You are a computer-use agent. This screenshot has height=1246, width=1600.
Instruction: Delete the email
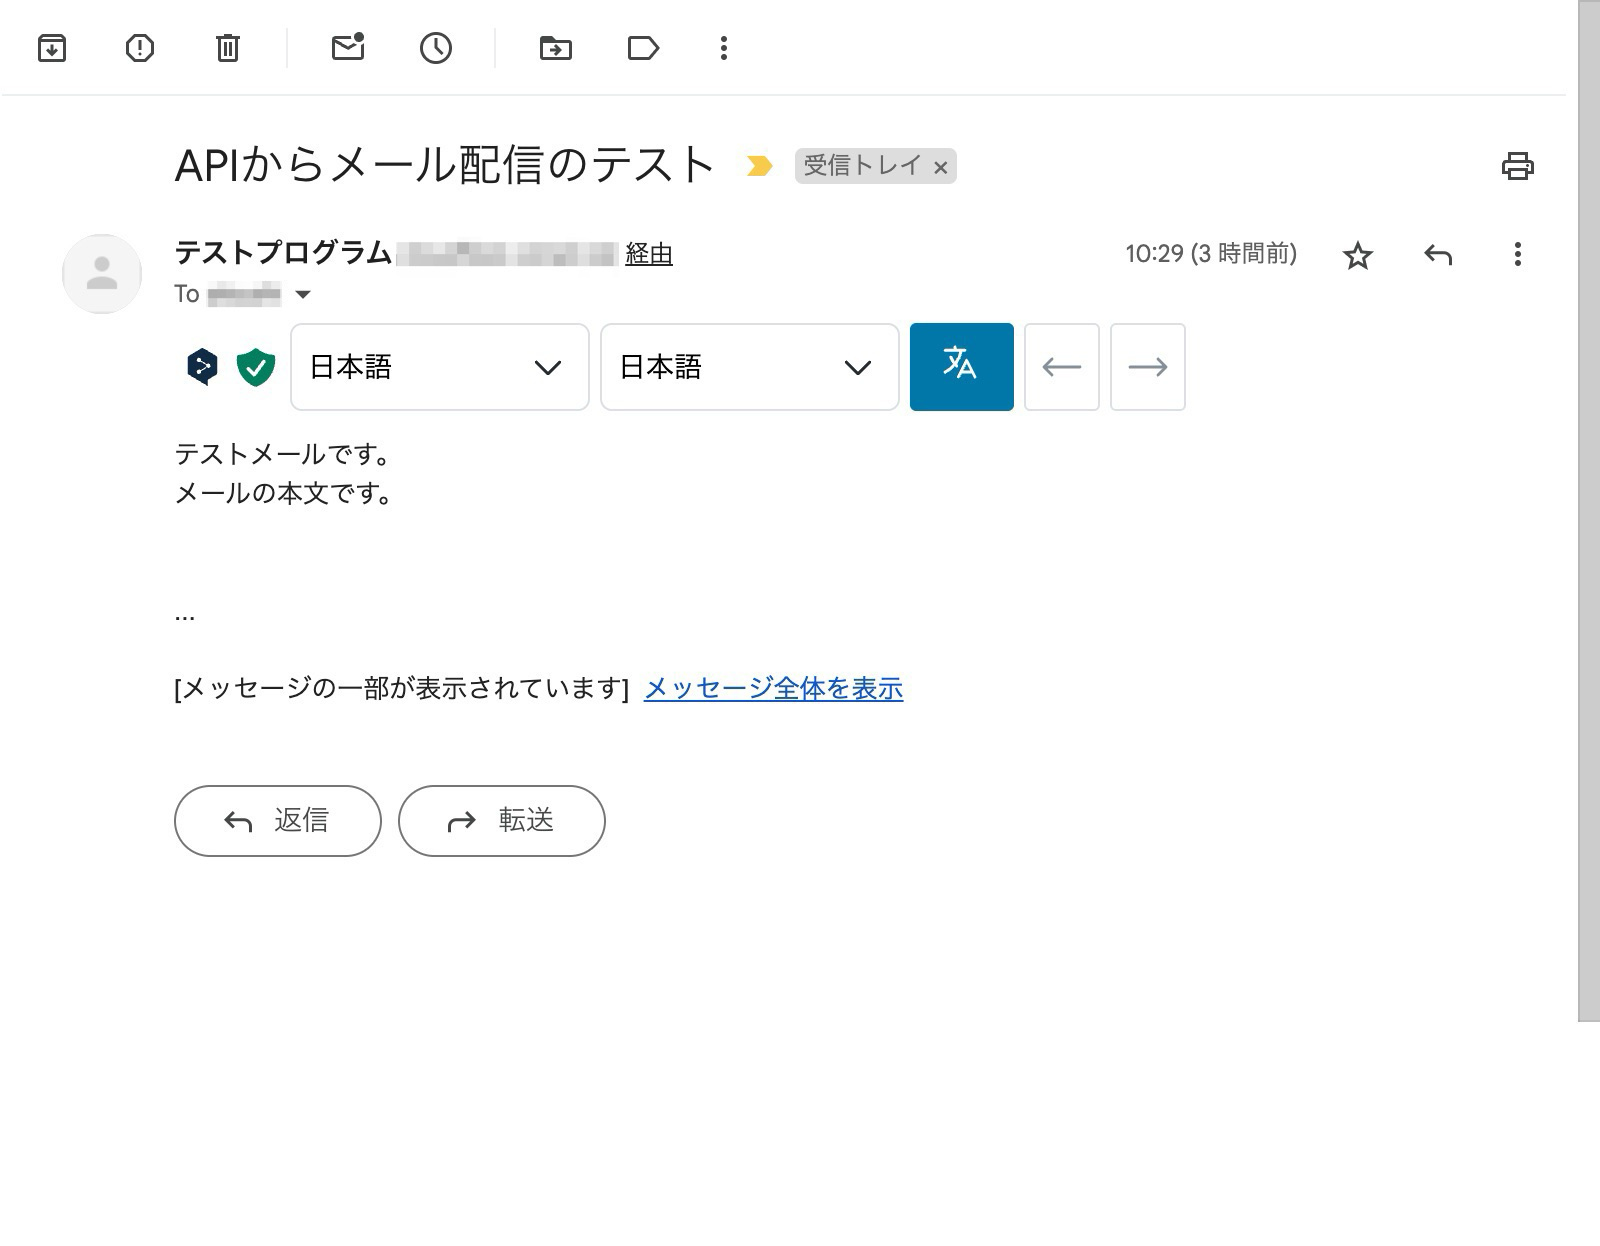(227, 48)
